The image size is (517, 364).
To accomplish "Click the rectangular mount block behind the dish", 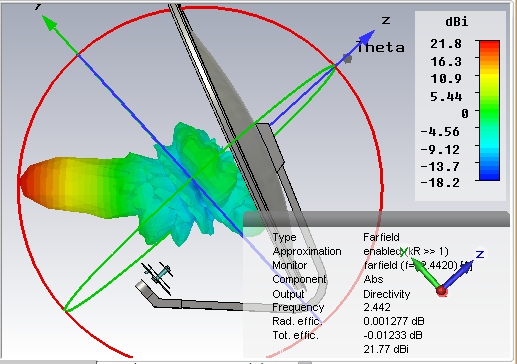I will [270, 147].
